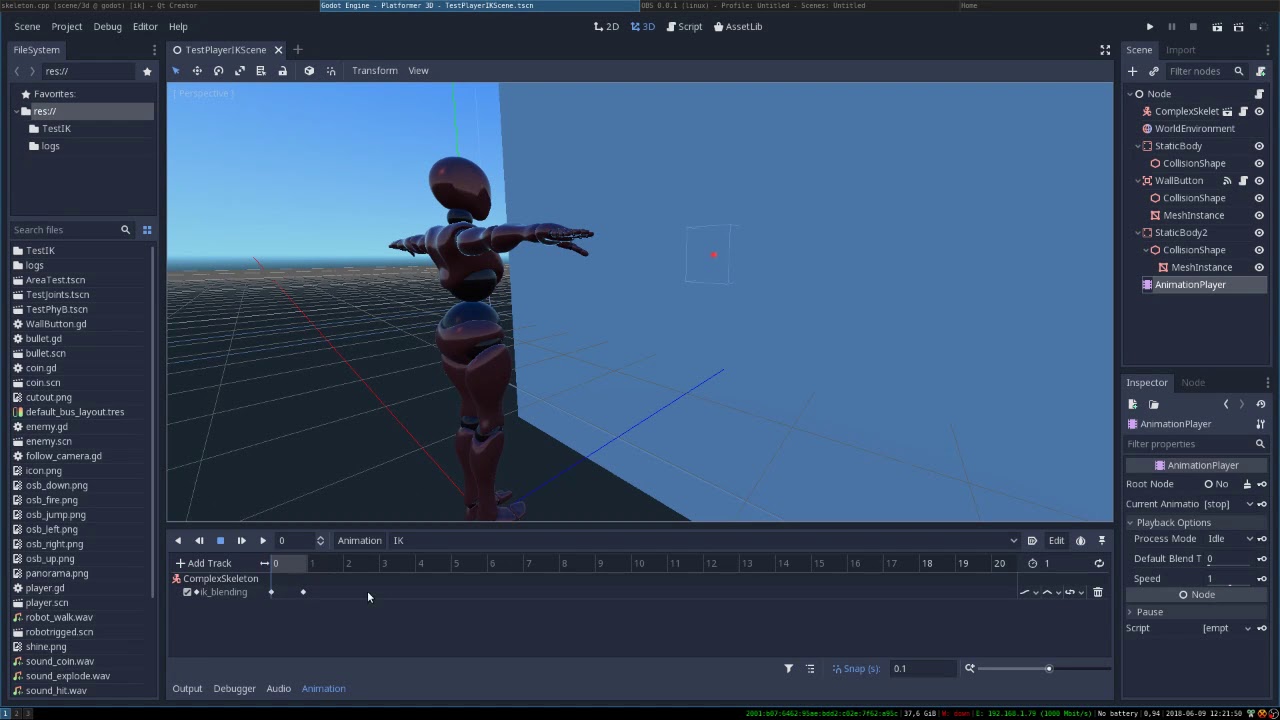Switch to the Import tab
1280x720 pixels.
click(x=1180, y=50)
